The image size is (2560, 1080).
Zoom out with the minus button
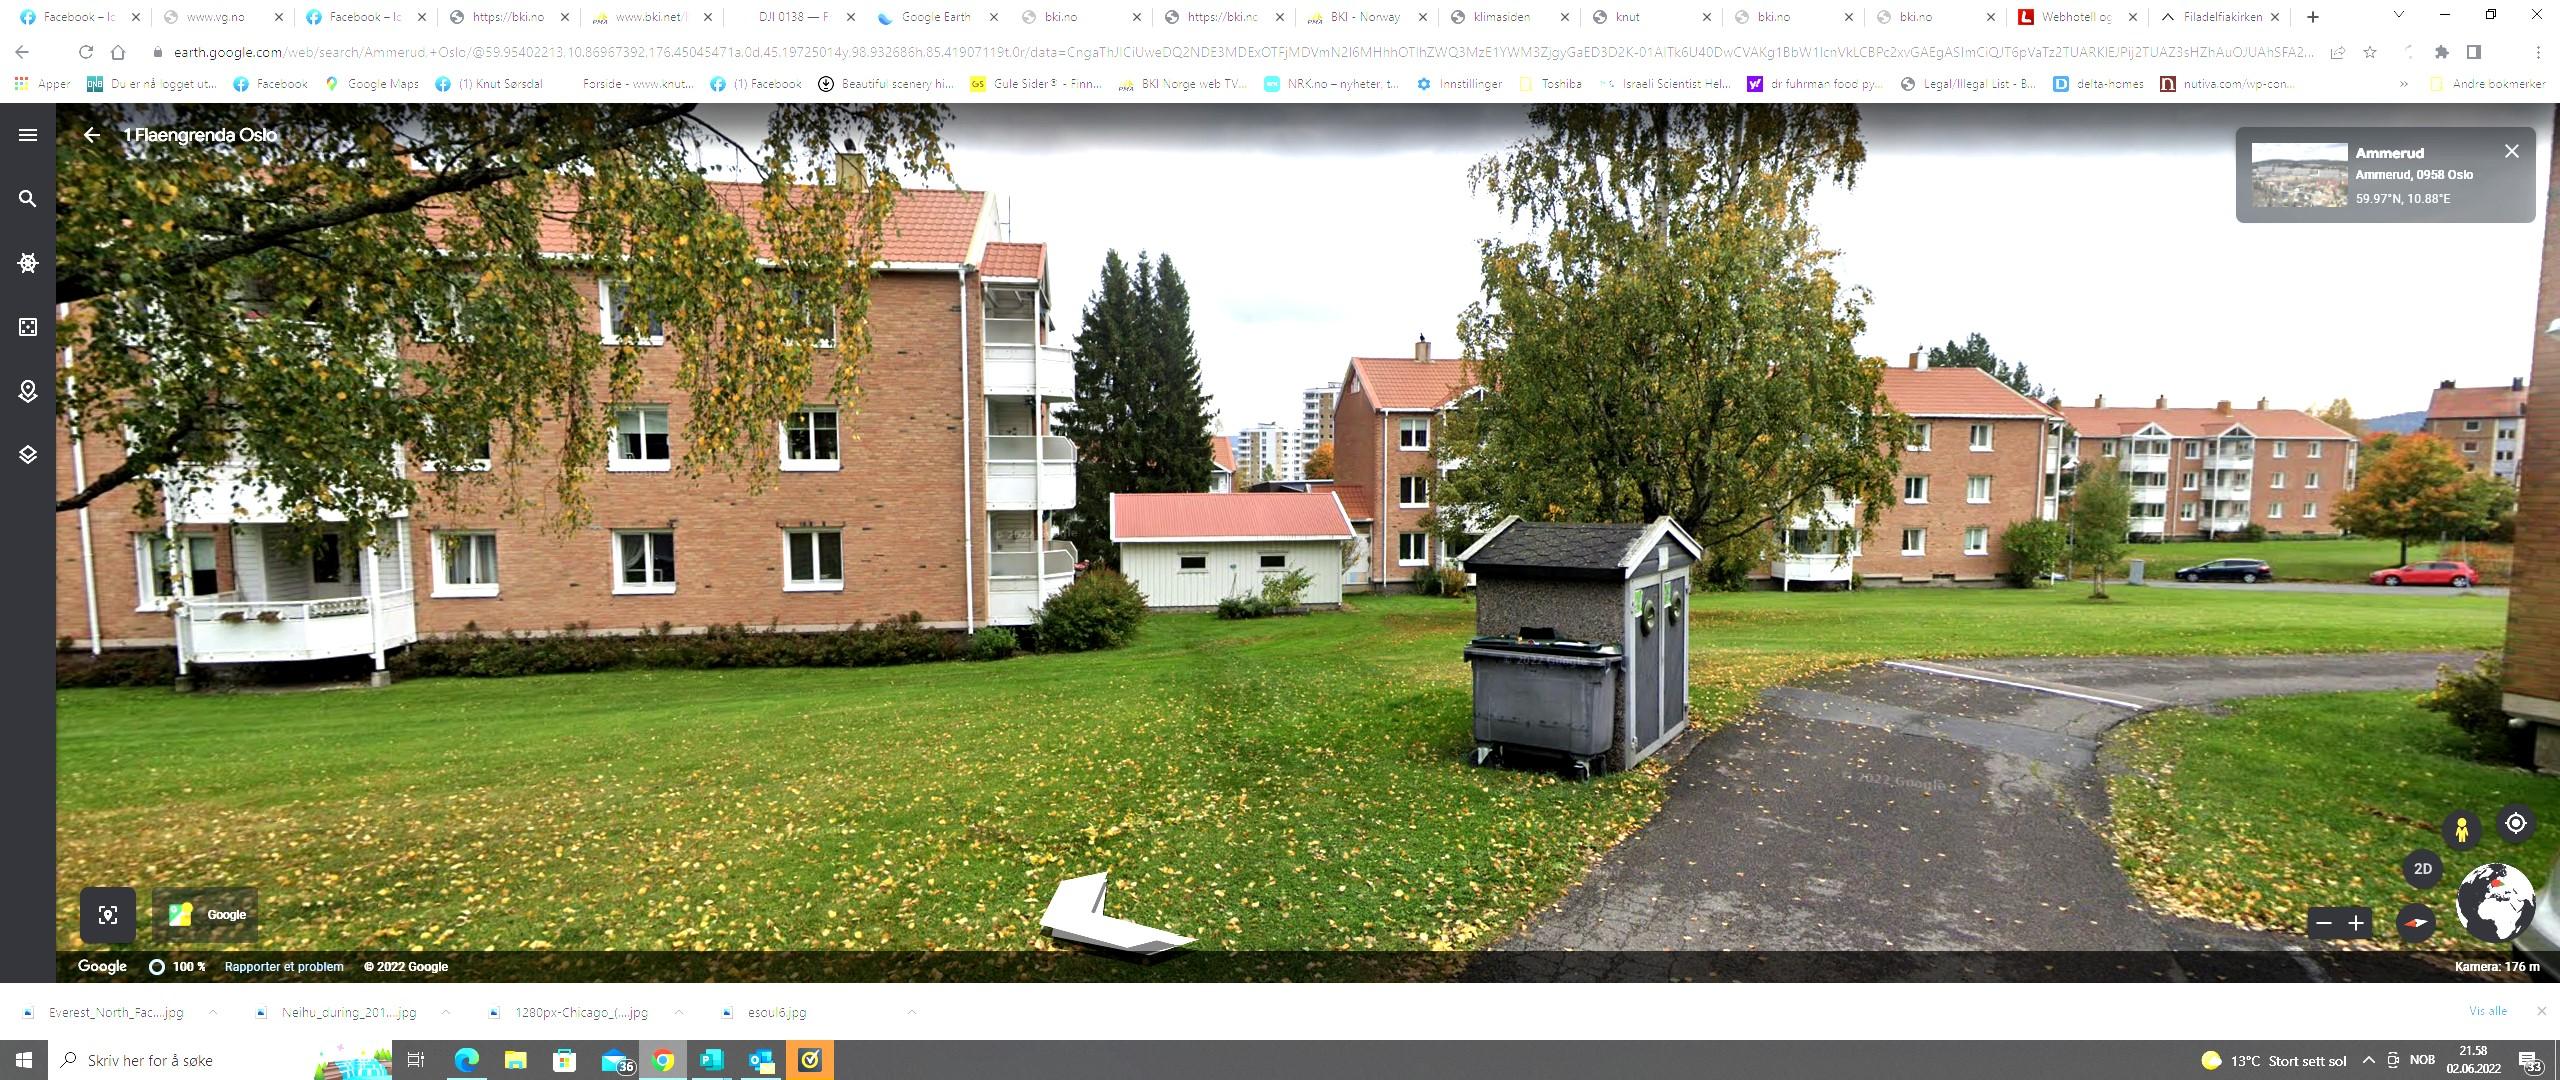click(x=2324, y=923)
